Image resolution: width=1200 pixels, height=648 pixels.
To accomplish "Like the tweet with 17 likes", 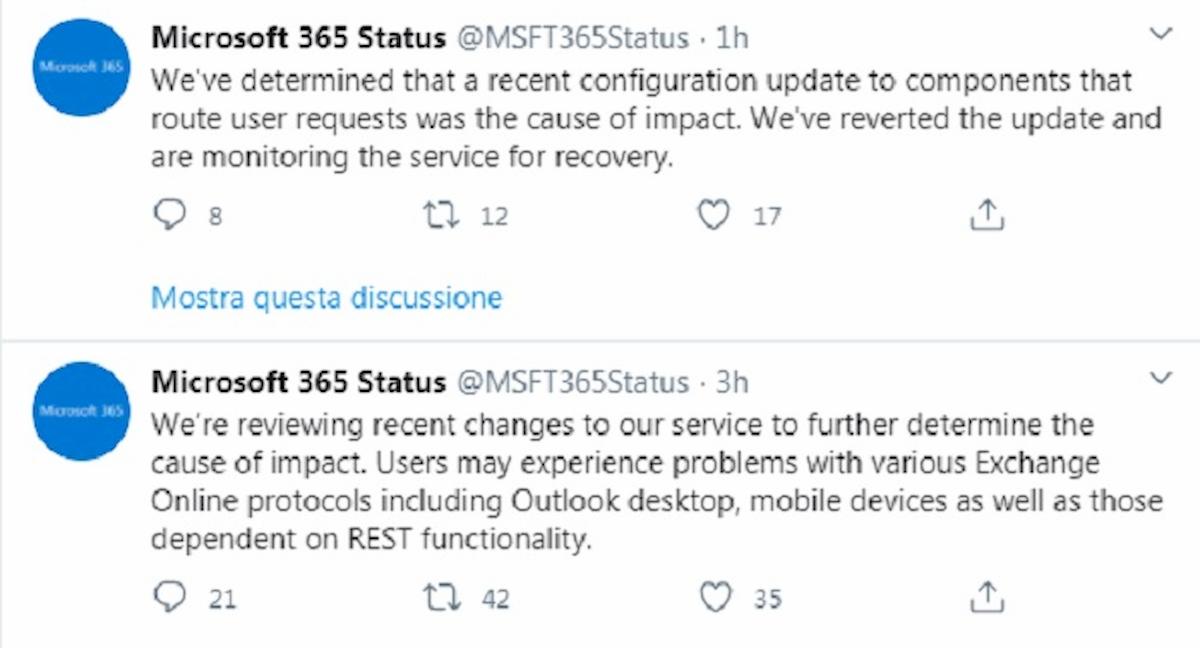I will [713, 213].
